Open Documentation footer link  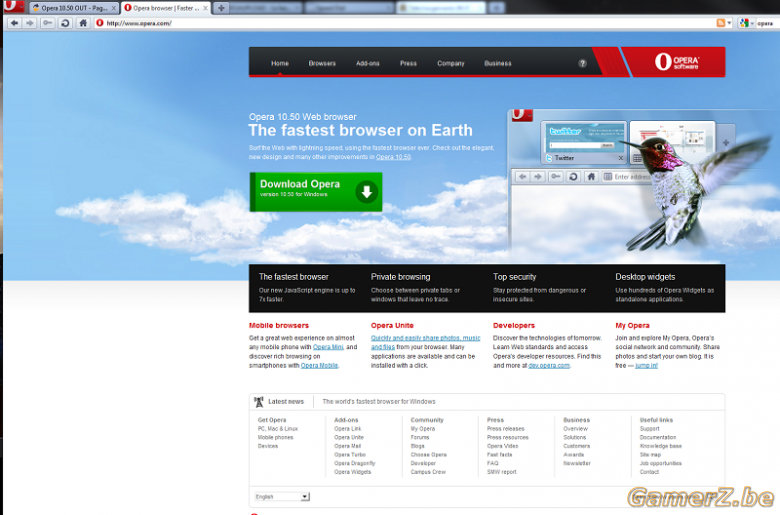point(658,437)
